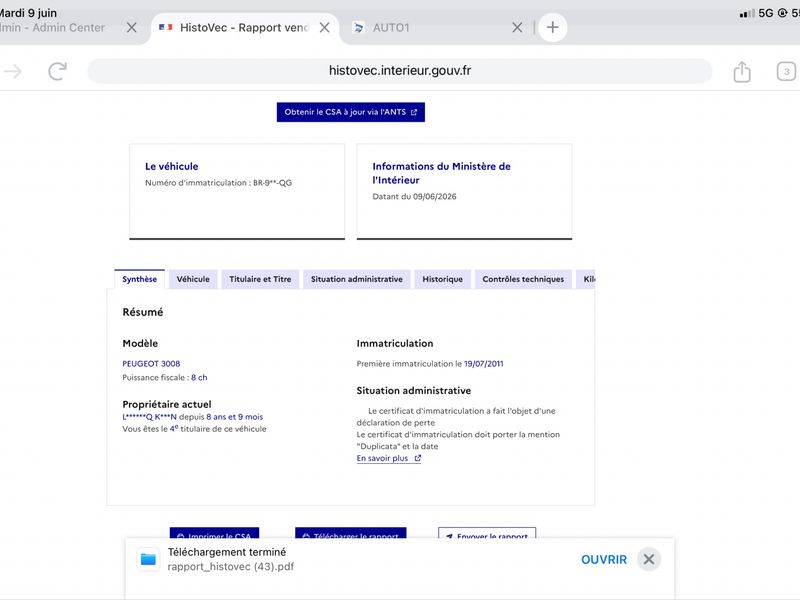The image size is (800, 600).
Task: Show the open tabs counter
Action: tap(786, 71)
